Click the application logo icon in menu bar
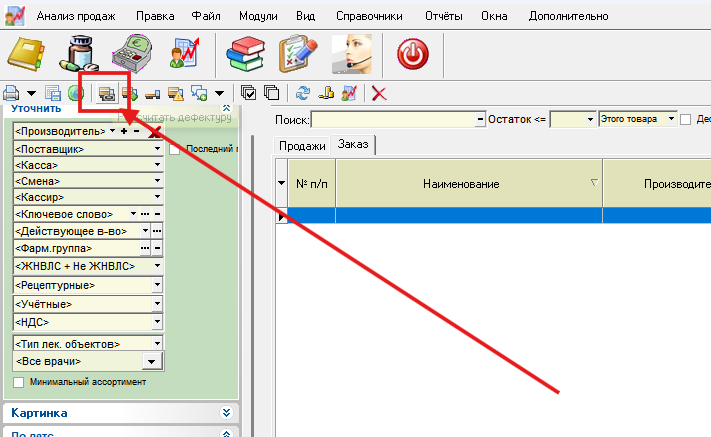Viewport: 711px width, 437px height. (x=15, y=16)
